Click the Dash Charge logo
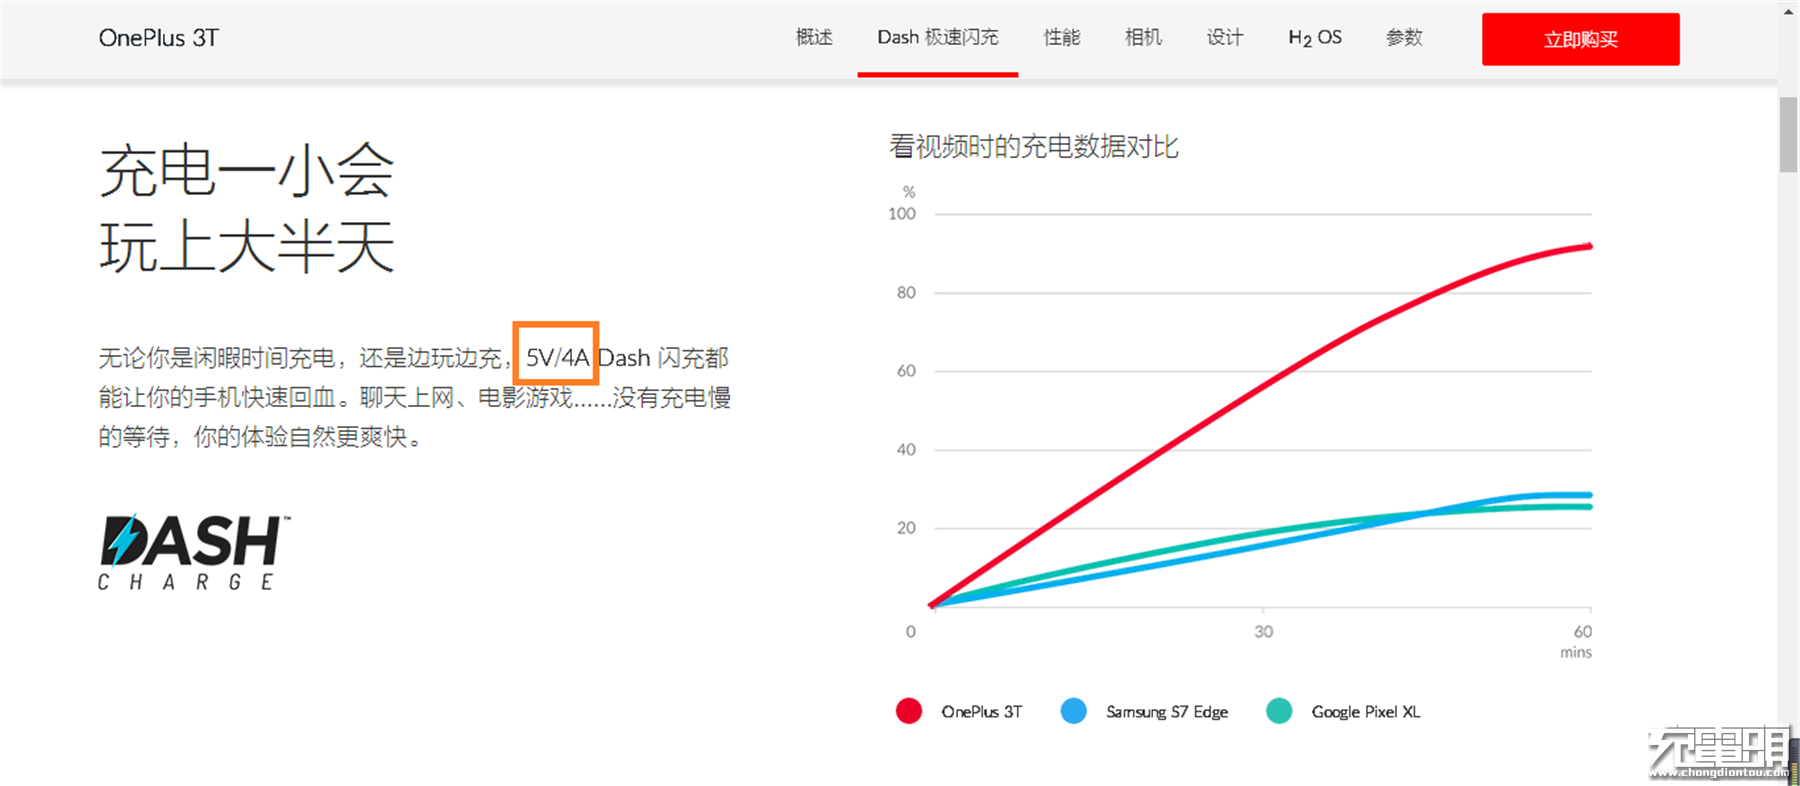 click(194, 552)
